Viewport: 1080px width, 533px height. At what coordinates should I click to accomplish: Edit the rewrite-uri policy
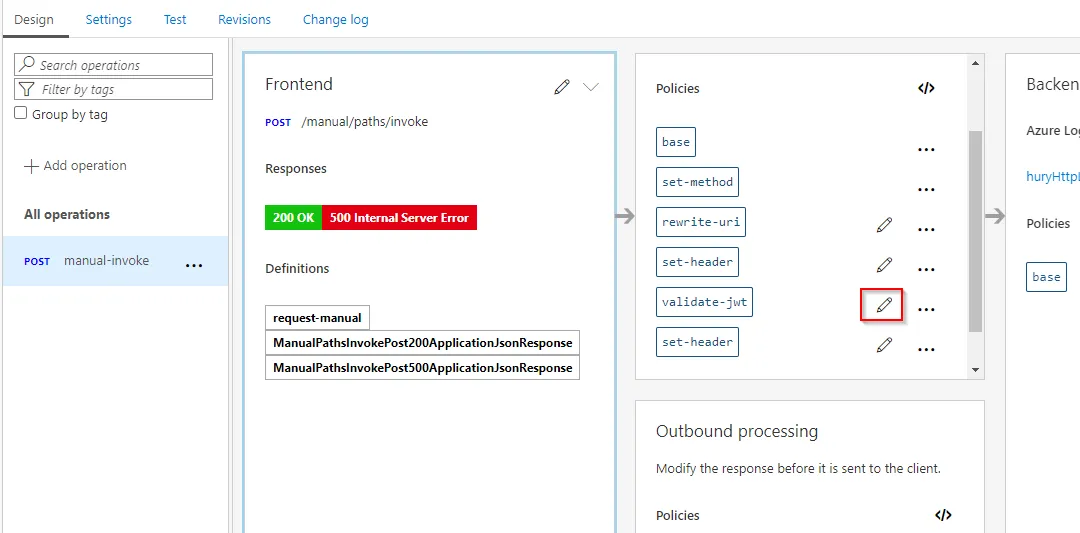884,226
